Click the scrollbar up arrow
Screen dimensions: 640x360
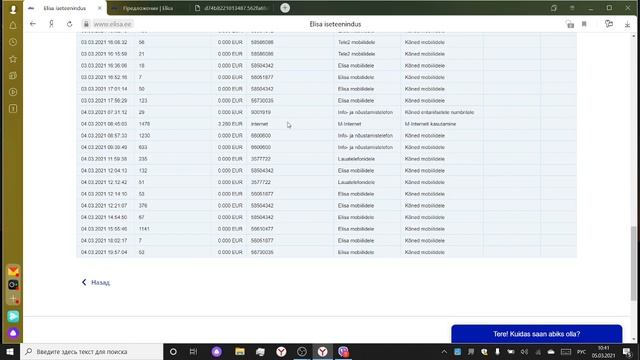633,36
